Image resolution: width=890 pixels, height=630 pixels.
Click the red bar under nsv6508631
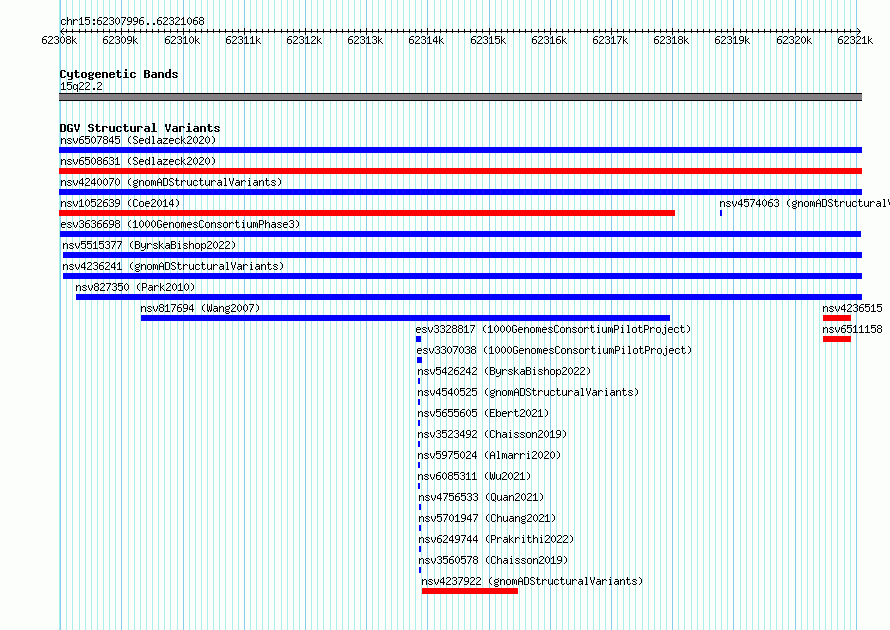tap(460, 171)
